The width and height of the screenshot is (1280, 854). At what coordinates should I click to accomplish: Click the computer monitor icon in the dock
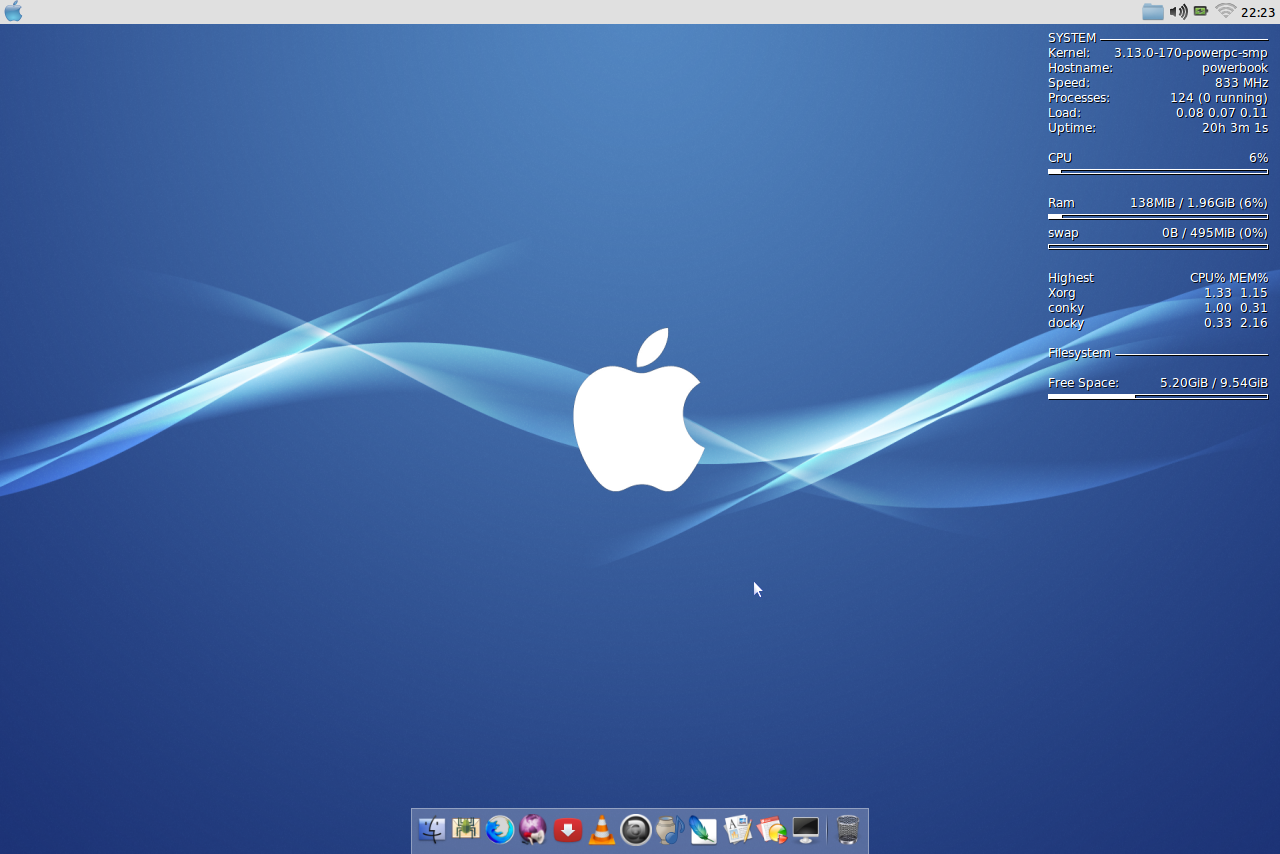[x=805, y=830]
